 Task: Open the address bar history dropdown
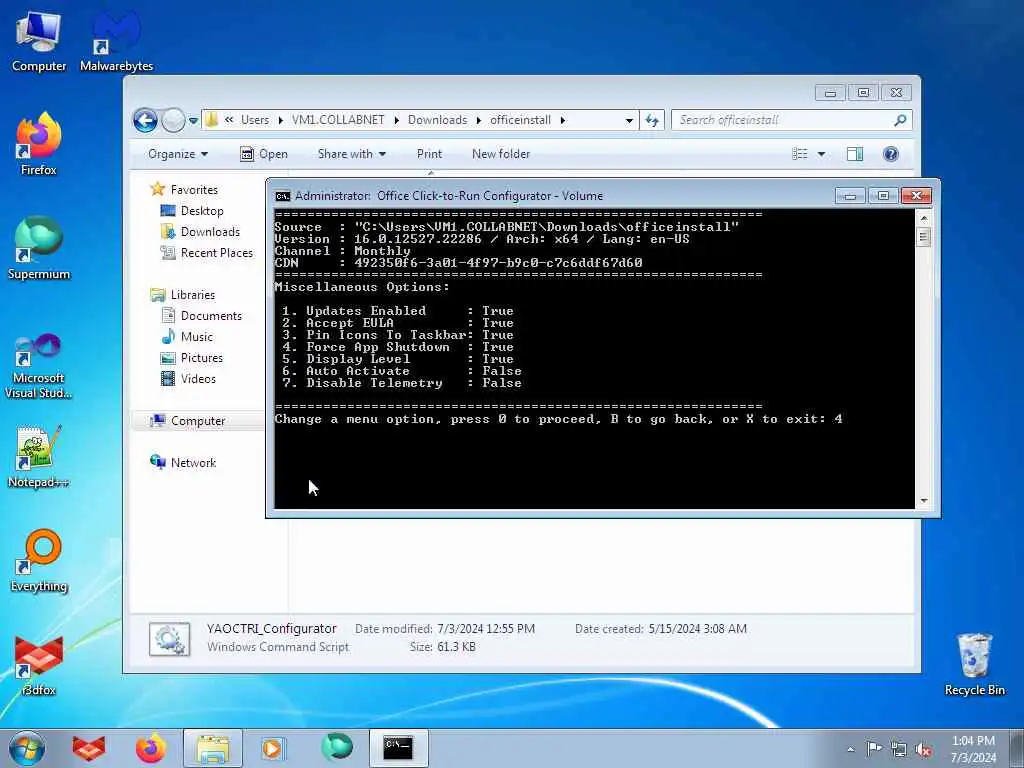click(629, 120)
